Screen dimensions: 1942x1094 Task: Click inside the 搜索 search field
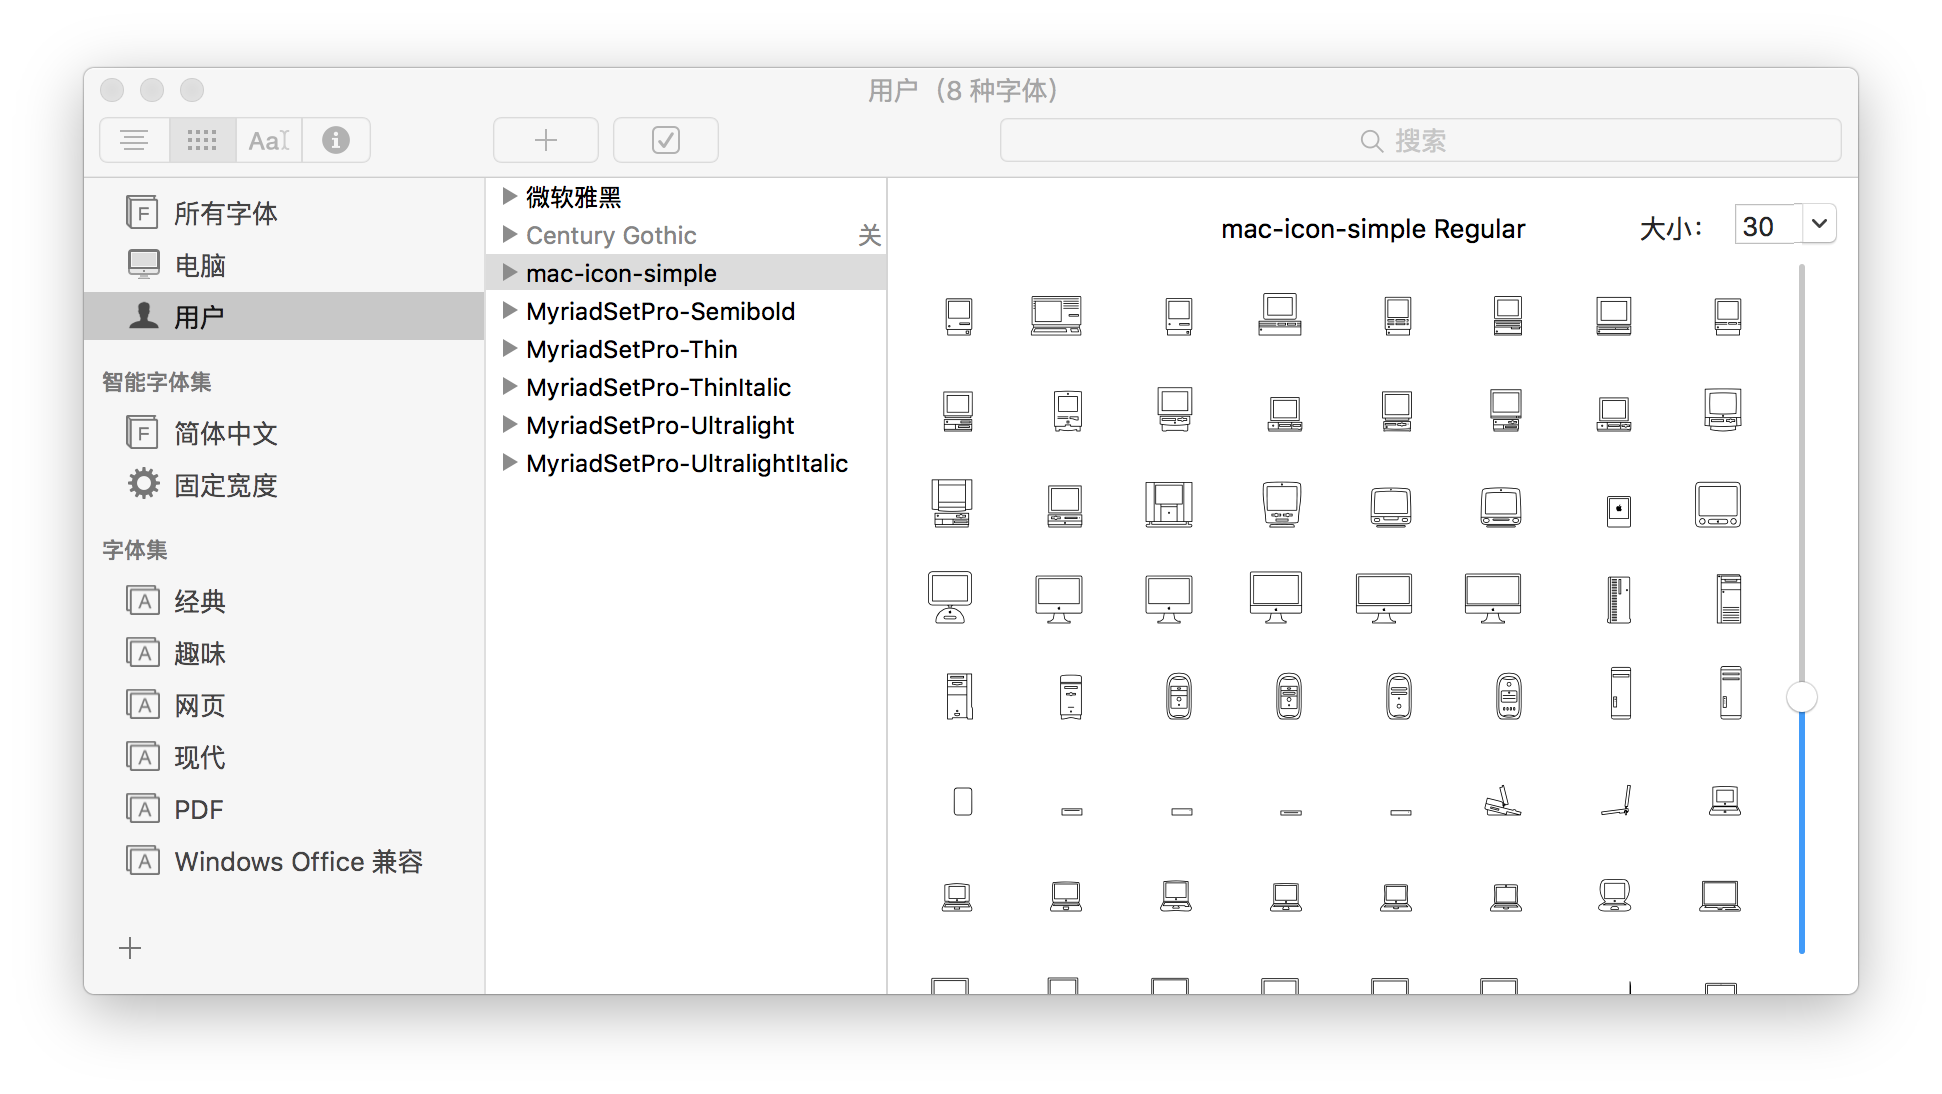point(1420,140)
